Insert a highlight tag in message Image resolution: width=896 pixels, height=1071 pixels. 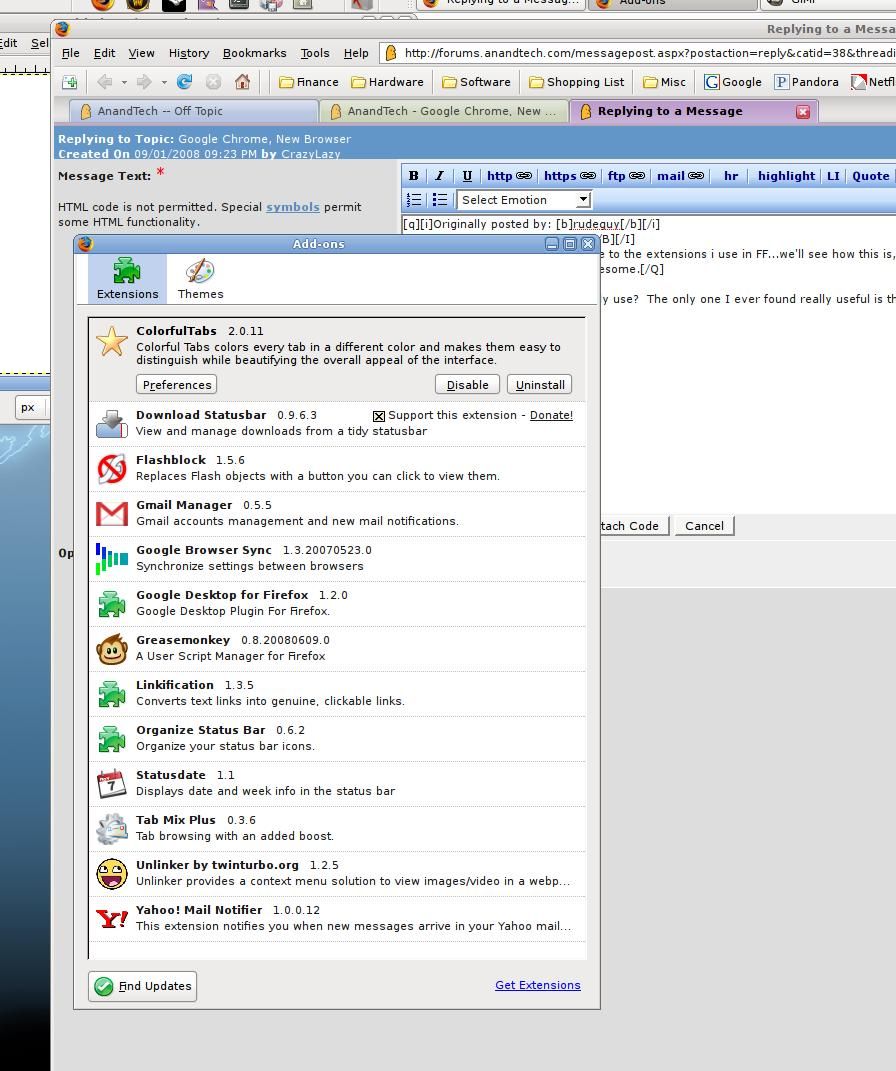click(786, 176)
